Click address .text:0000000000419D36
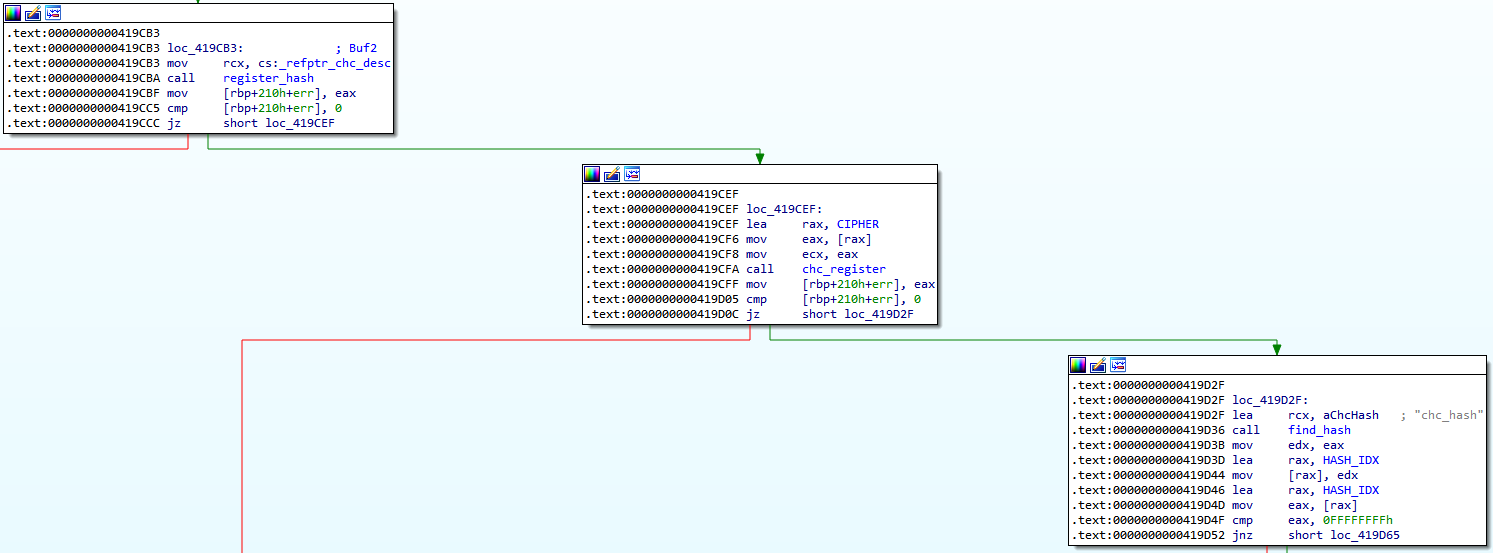Screen dimensions: 1493x553 pyautogui.click(x=1148, y=430)
